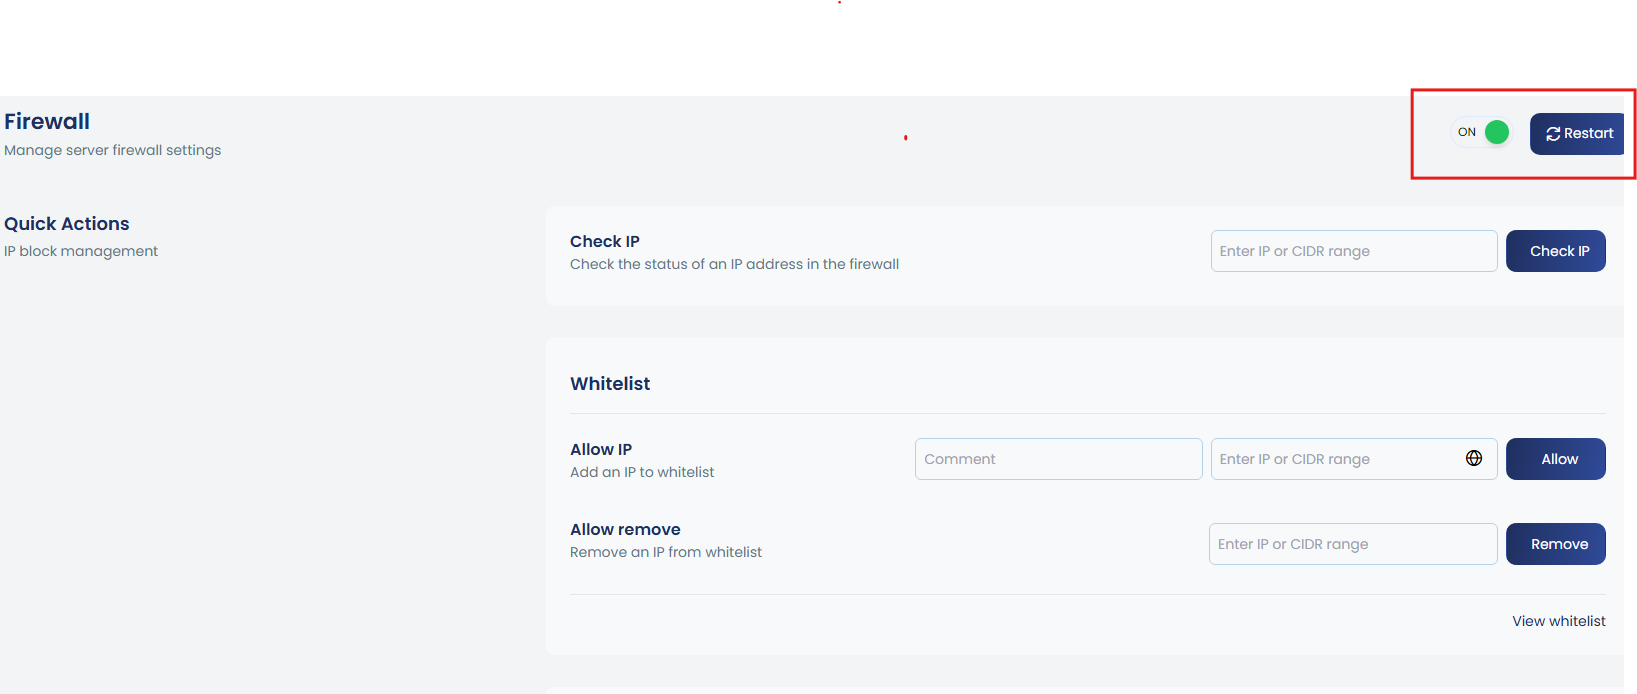Click the globe icon in Allow IP field
This screenshot has height=694, width=1637.
pos(1473,458)
